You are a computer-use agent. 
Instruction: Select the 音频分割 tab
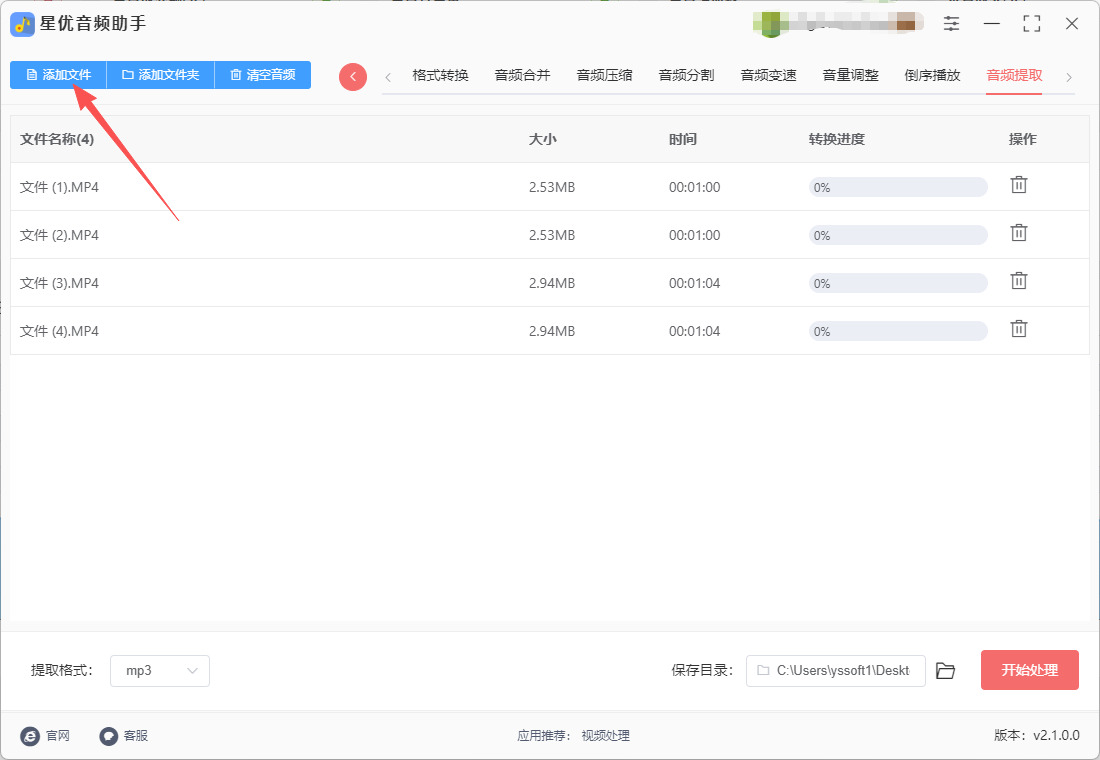click(686, 75)
